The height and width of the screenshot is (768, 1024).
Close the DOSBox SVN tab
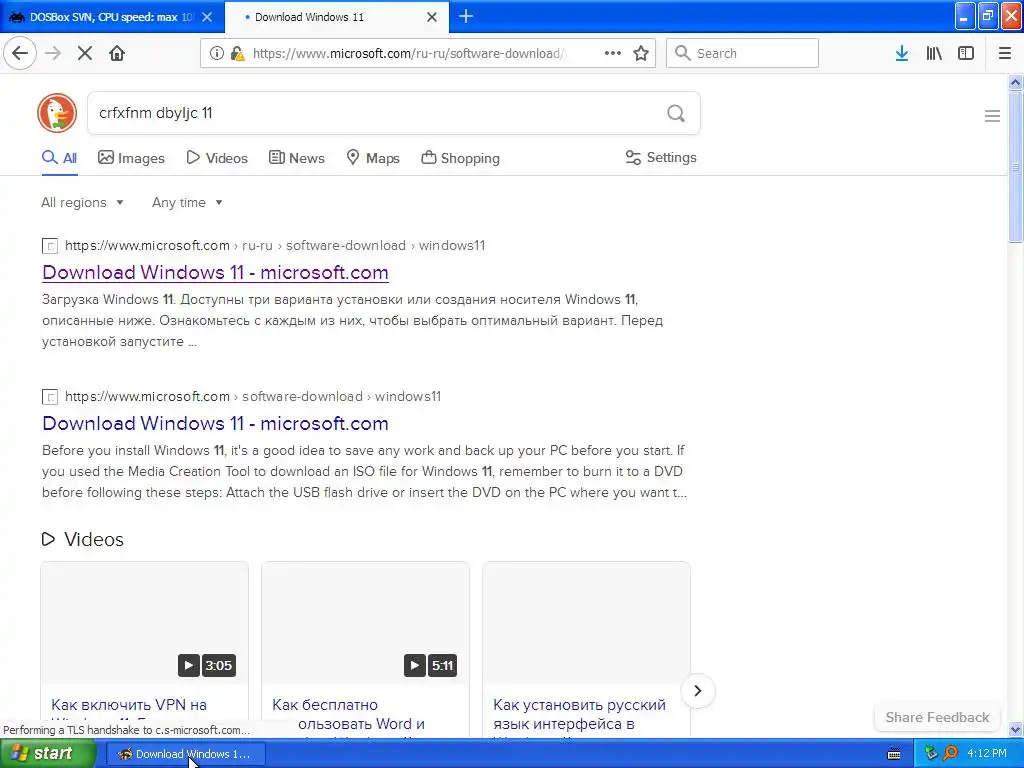click(x=207, y=17)
